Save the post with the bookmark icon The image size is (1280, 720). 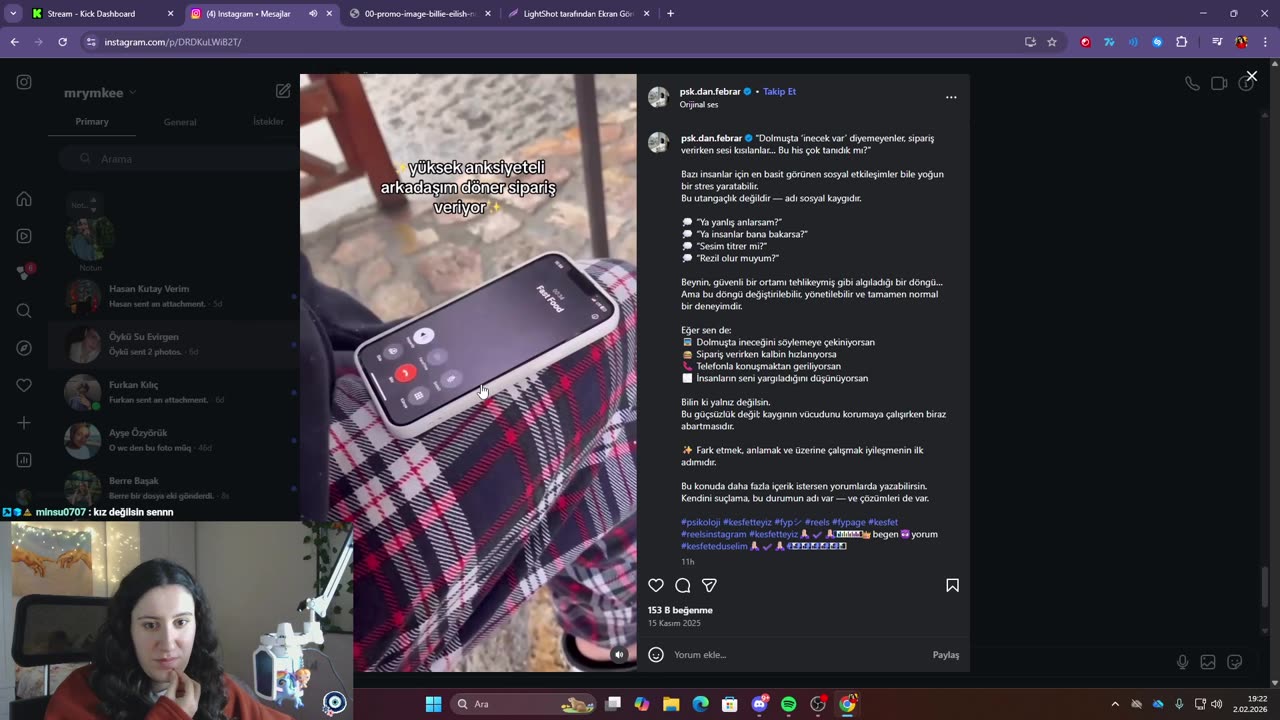click(x=952, y=585)
